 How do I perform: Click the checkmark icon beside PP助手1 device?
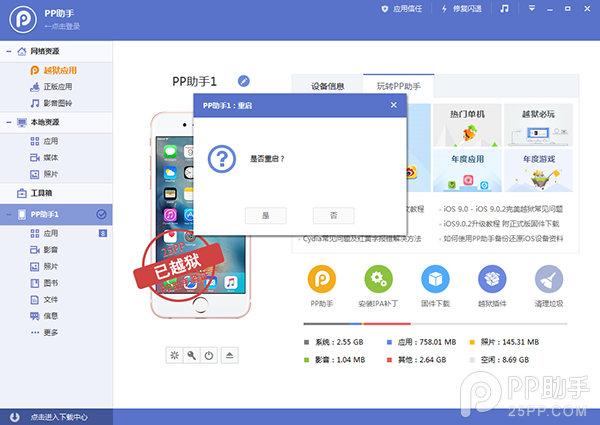click(101, 214)
